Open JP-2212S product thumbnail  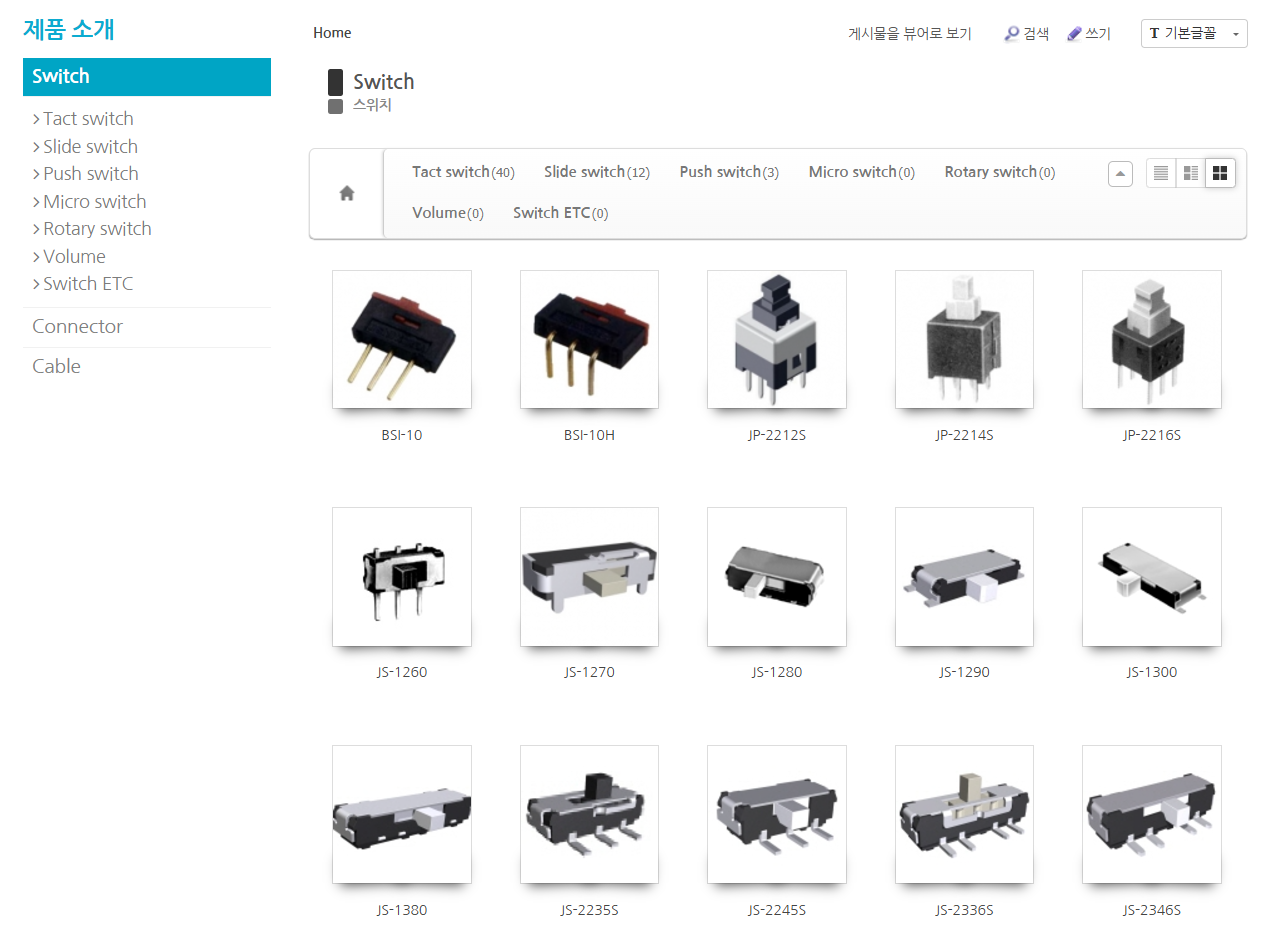click(x=777, y=339)
